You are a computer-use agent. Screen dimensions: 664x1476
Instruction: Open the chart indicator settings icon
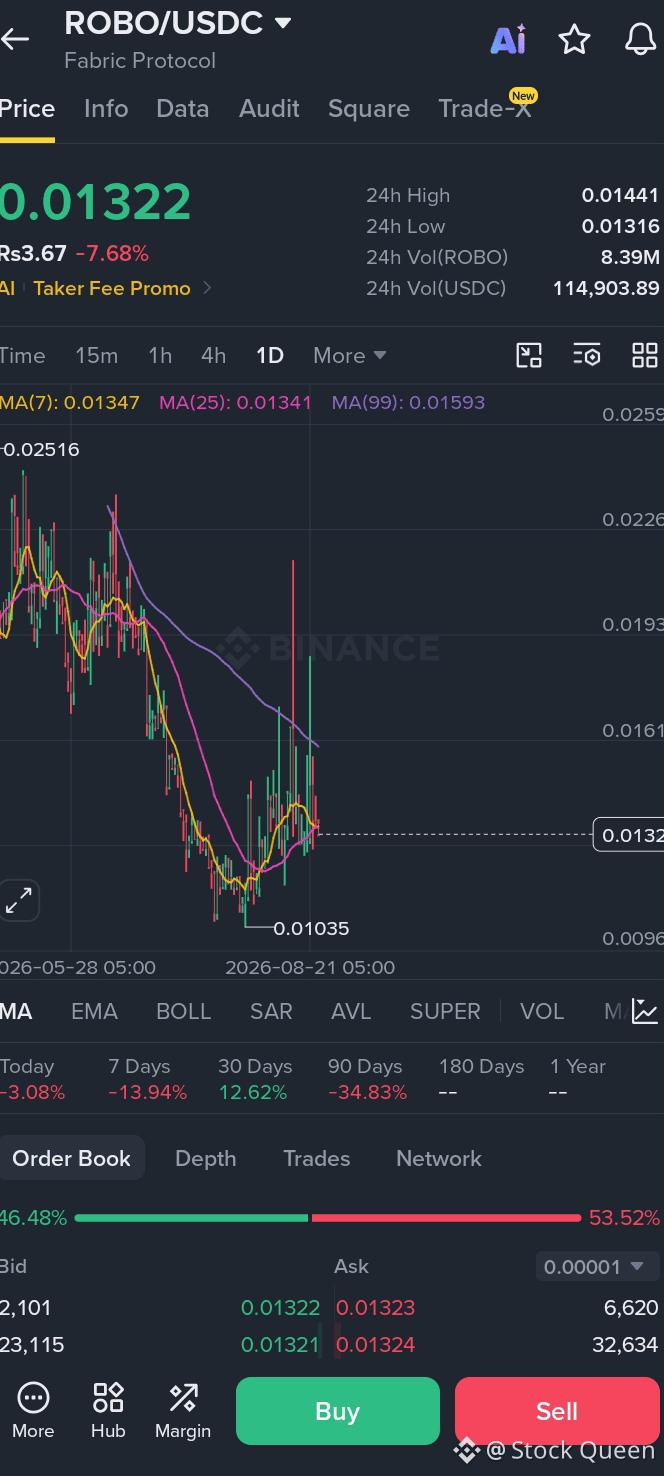pyautogui.click(x=587, y=355)
